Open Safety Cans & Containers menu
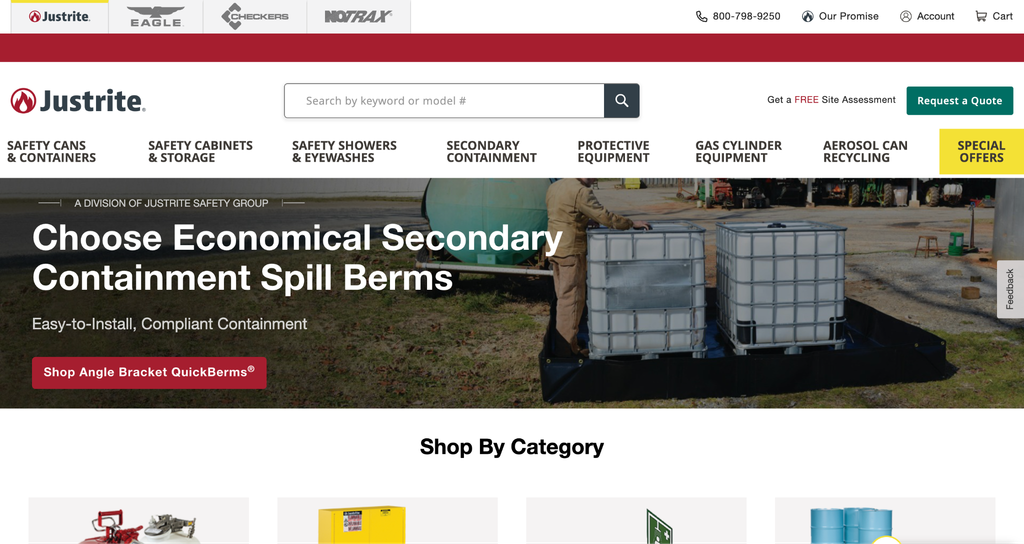The width and height of the screenshot is (1024, 544). pos(52,152)
